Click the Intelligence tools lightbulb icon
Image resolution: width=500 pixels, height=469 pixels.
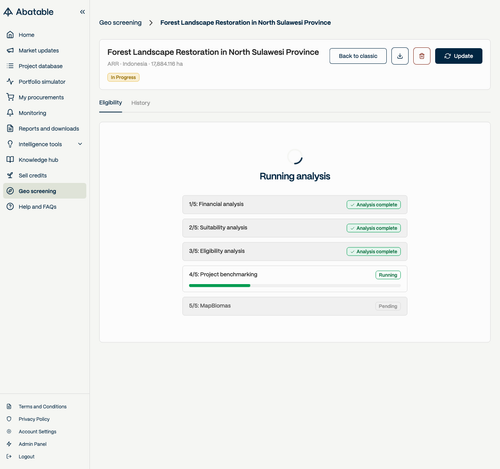click(x=10, y=144)
